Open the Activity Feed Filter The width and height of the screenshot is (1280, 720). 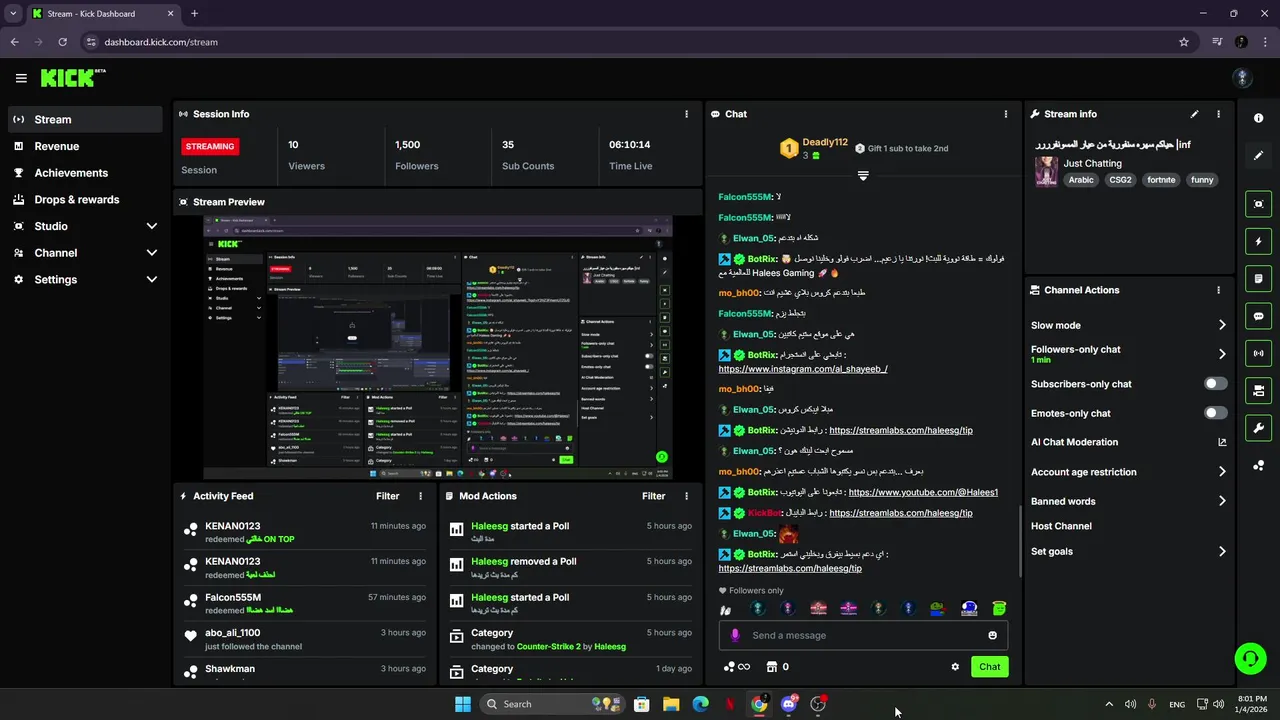tap(387, 496)
